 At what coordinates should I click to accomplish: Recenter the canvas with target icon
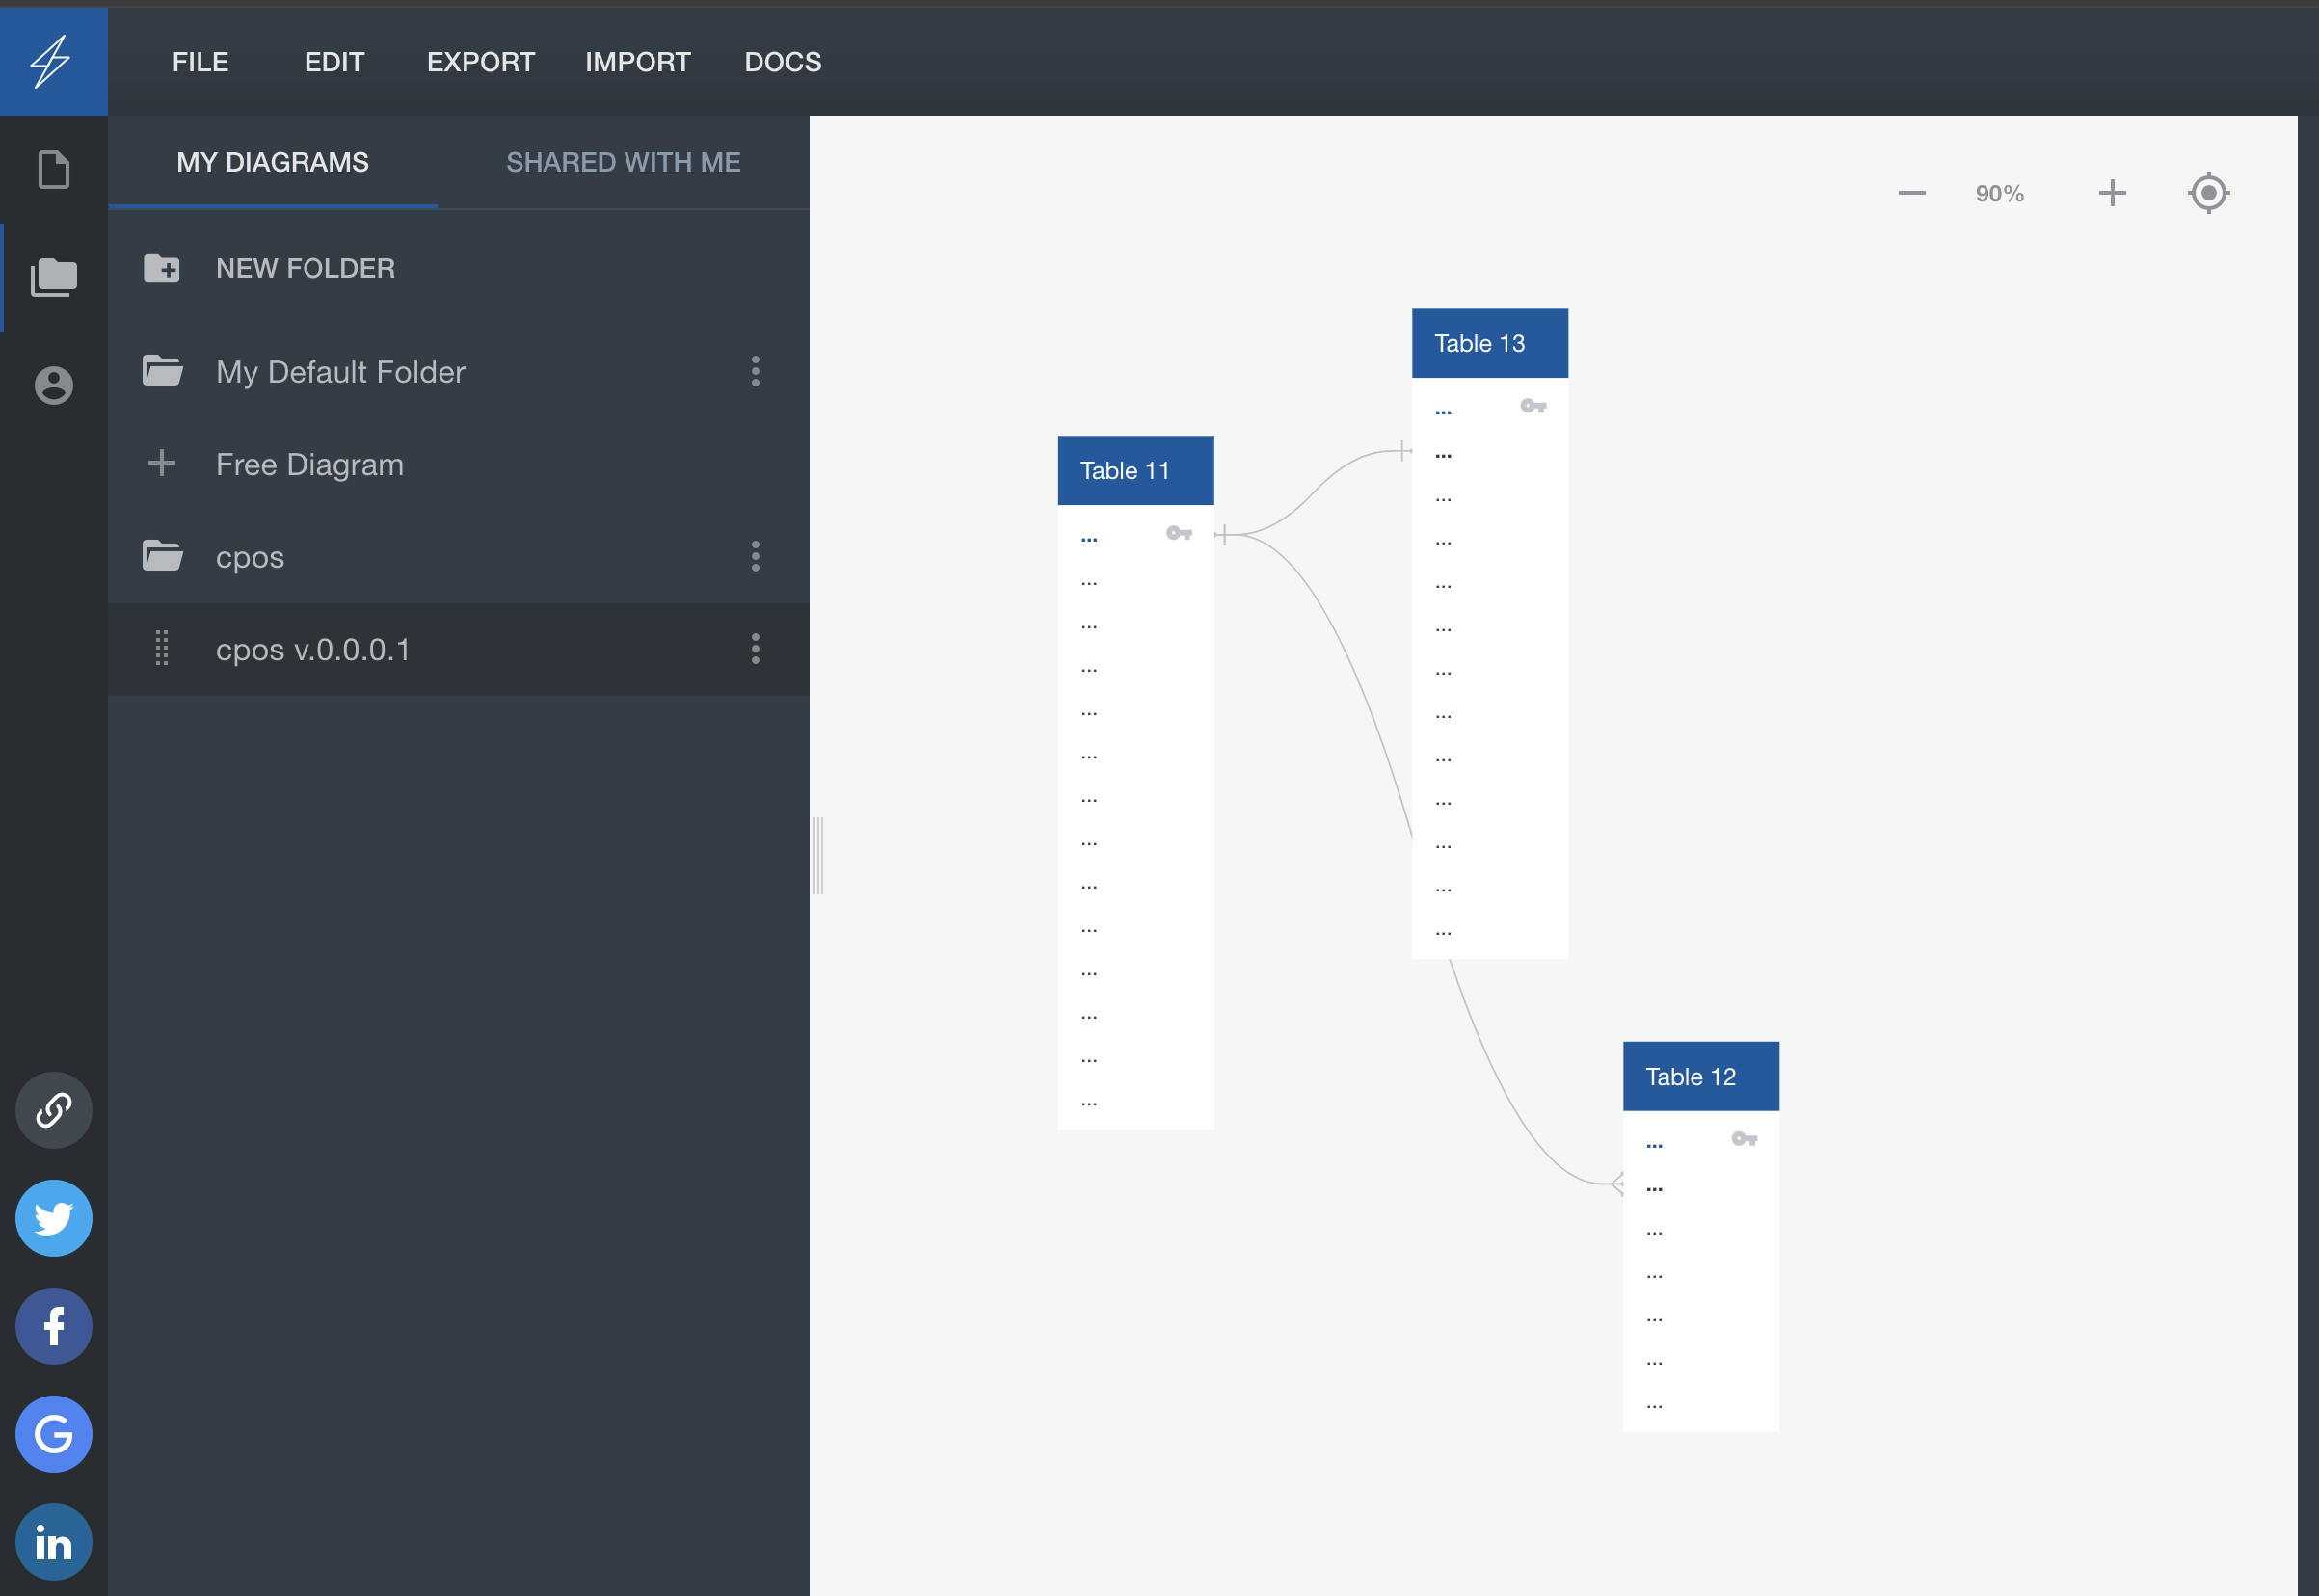(x=2208, y=193)
